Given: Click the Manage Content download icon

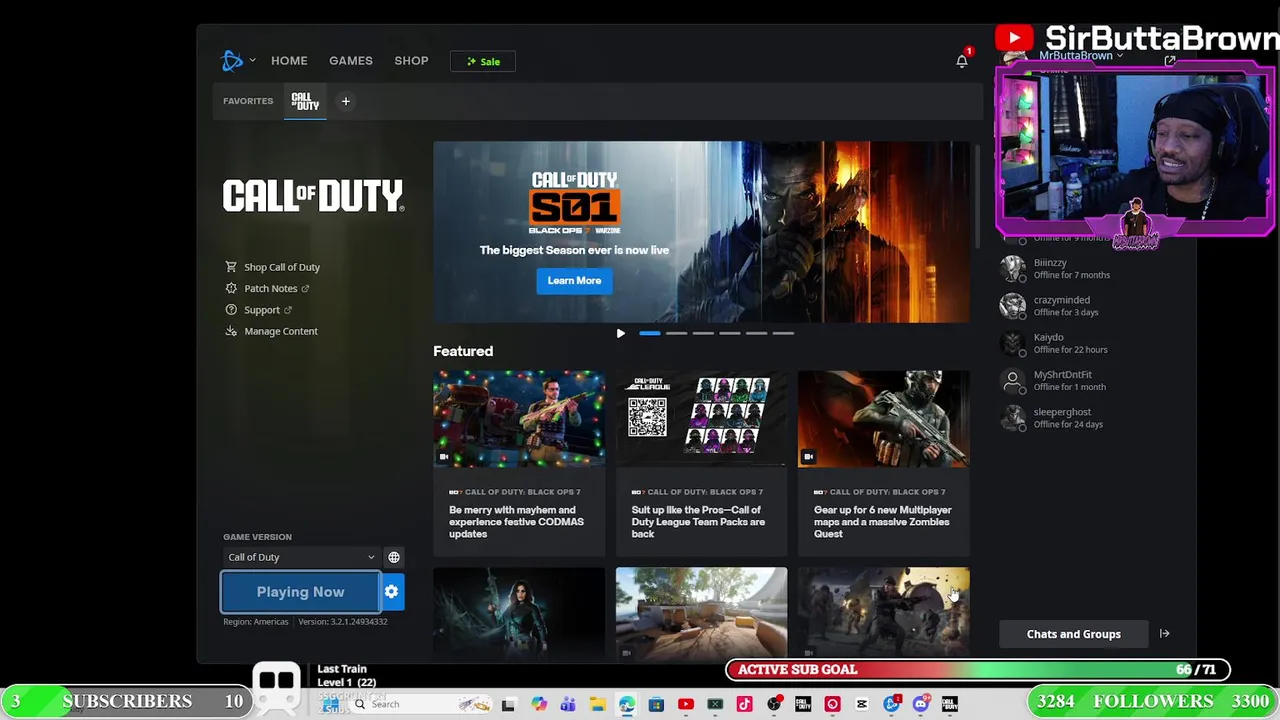Looking at the screenshot, I should click(231, 331).
